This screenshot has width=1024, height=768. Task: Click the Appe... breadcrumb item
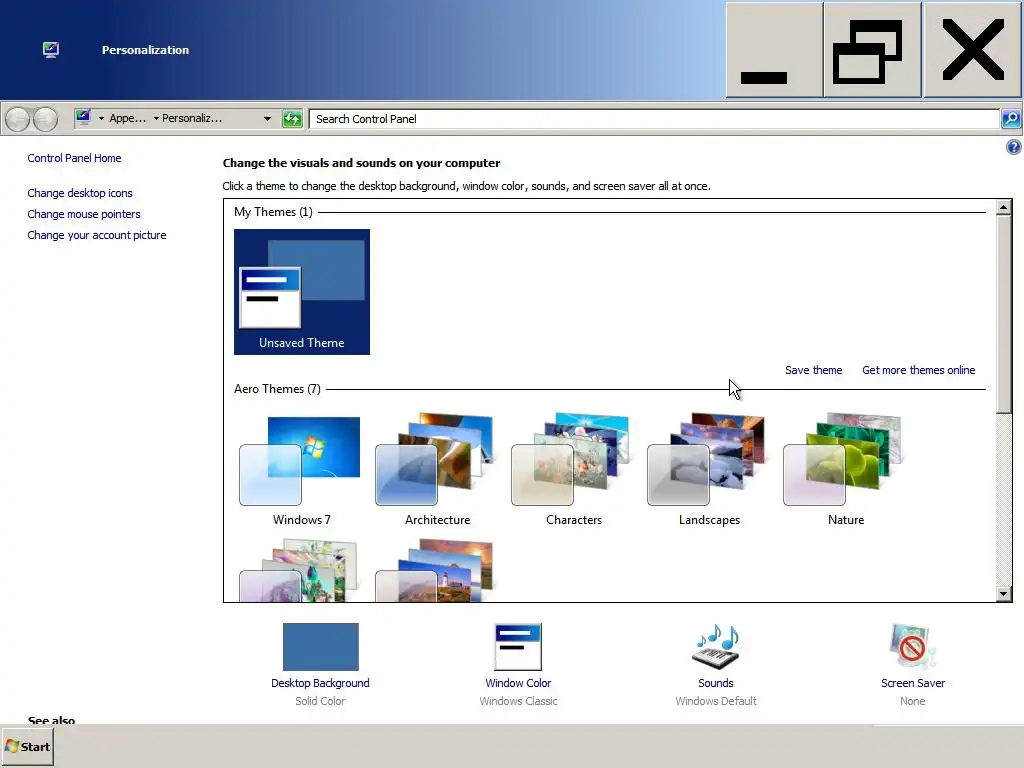pos(127,118)
